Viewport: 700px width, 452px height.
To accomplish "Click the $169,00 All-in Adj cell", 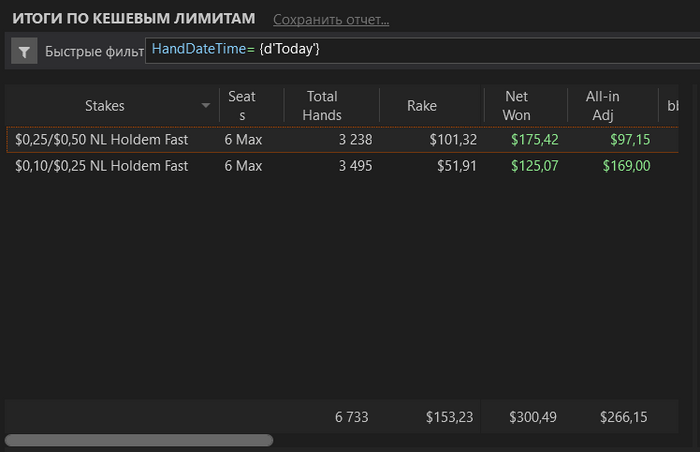I will (x=626, y=166).
